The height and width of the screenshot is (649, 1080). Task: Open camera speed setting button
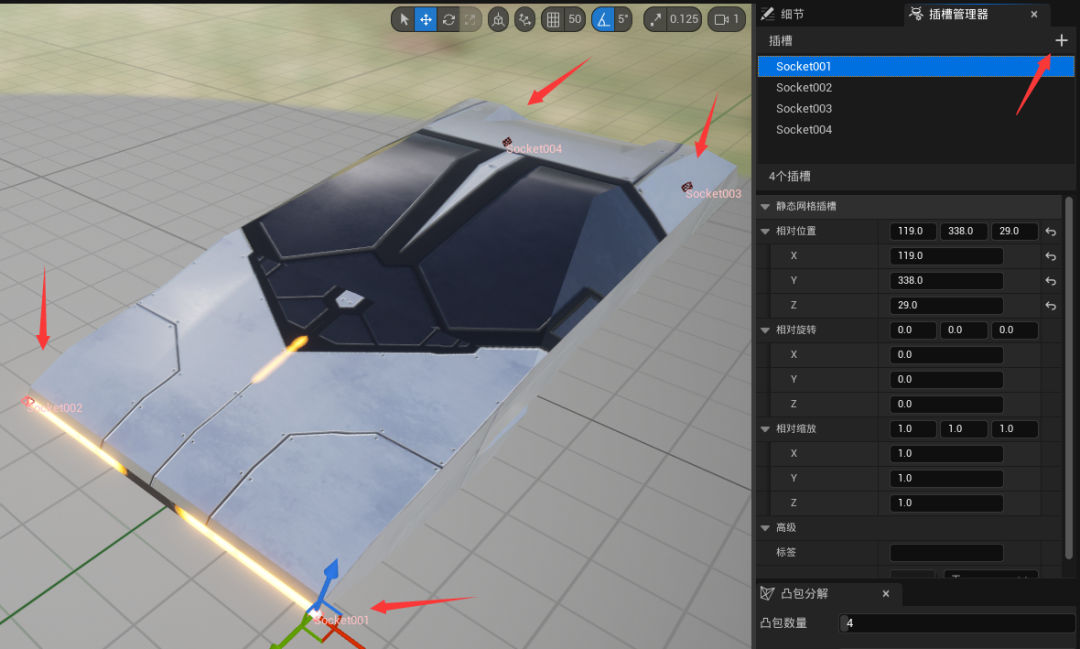[x=727, y=19]
